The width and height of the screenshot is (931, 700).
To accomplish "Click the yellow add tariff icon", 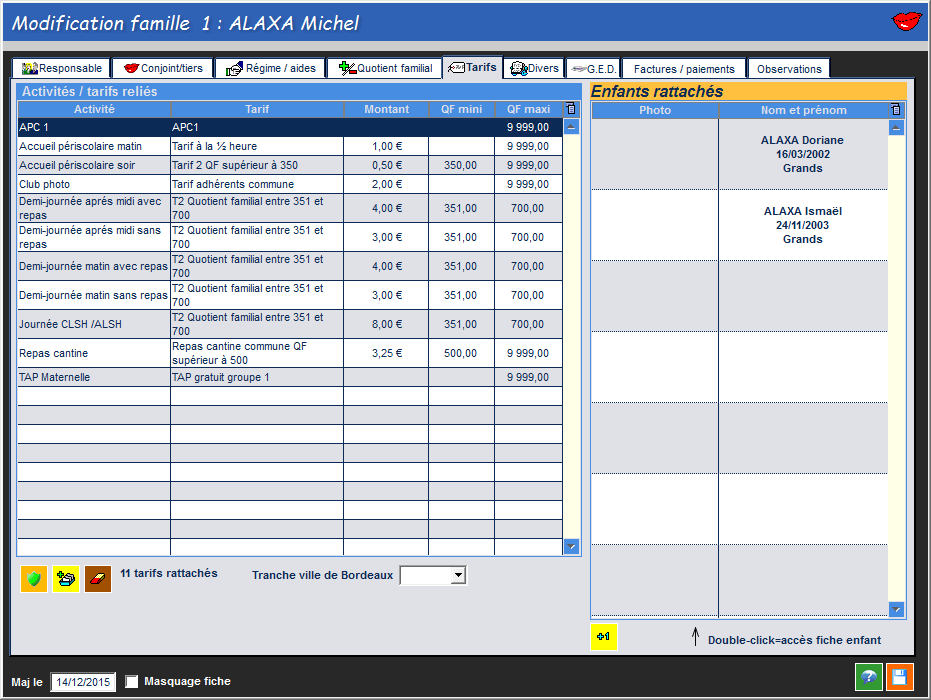I will 66,579.
